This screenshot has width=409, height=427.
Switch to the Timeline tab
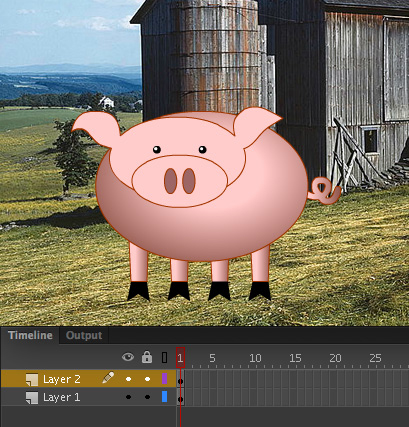(30, 335)
